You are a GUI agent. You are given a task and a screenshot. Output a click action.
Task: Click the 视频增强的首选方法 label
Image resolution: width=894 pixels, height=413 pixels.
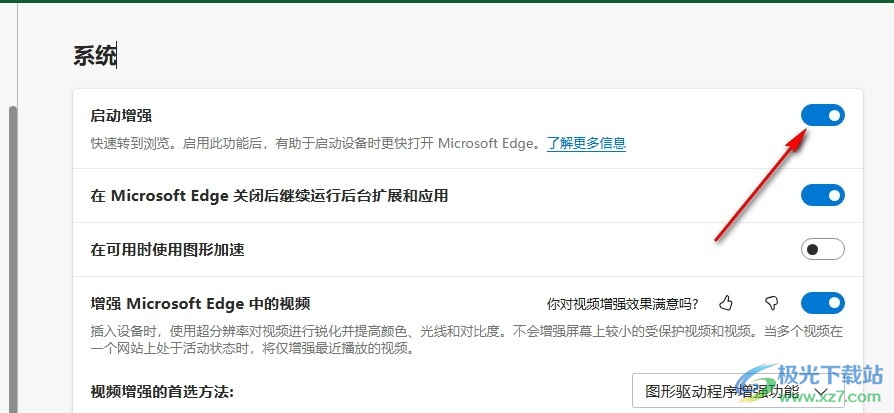click(162, 391)
